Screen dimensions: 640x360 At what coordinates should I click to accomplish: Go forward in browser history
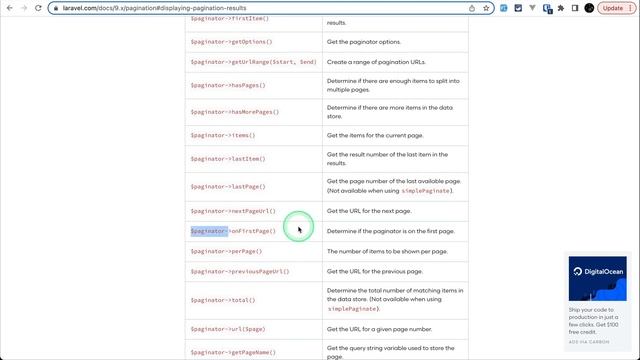24,8
